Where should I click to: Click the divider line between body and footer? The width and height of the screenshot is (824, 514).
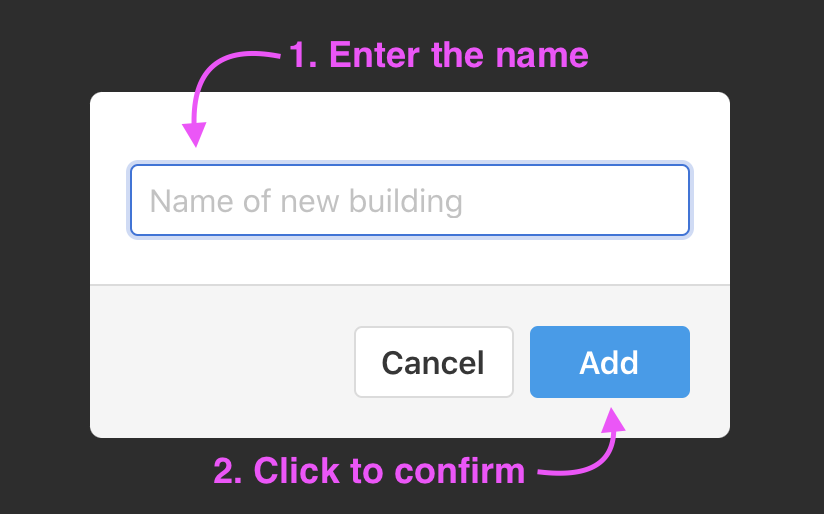click(410, 285)
